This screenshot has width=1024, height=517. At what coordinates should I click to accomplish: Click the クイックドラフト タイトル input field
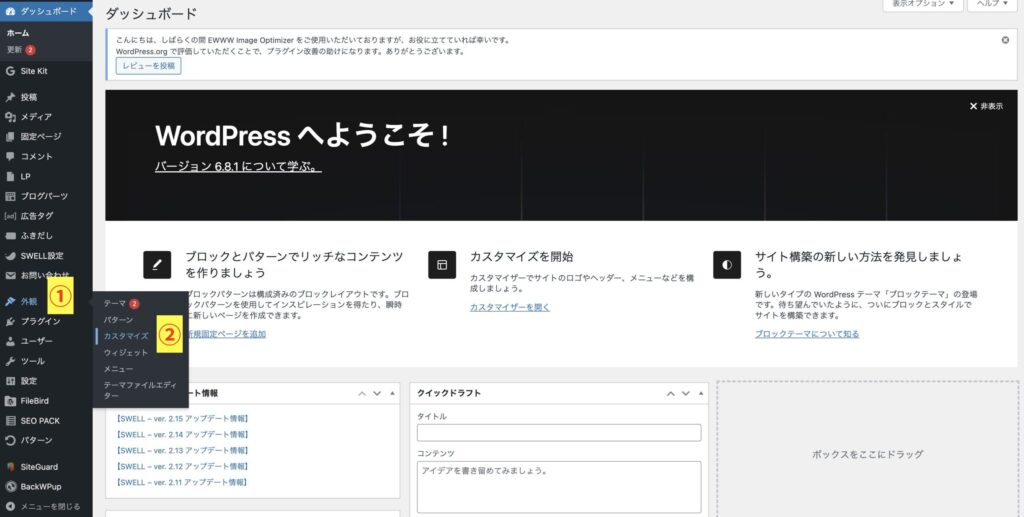(559, 432)
